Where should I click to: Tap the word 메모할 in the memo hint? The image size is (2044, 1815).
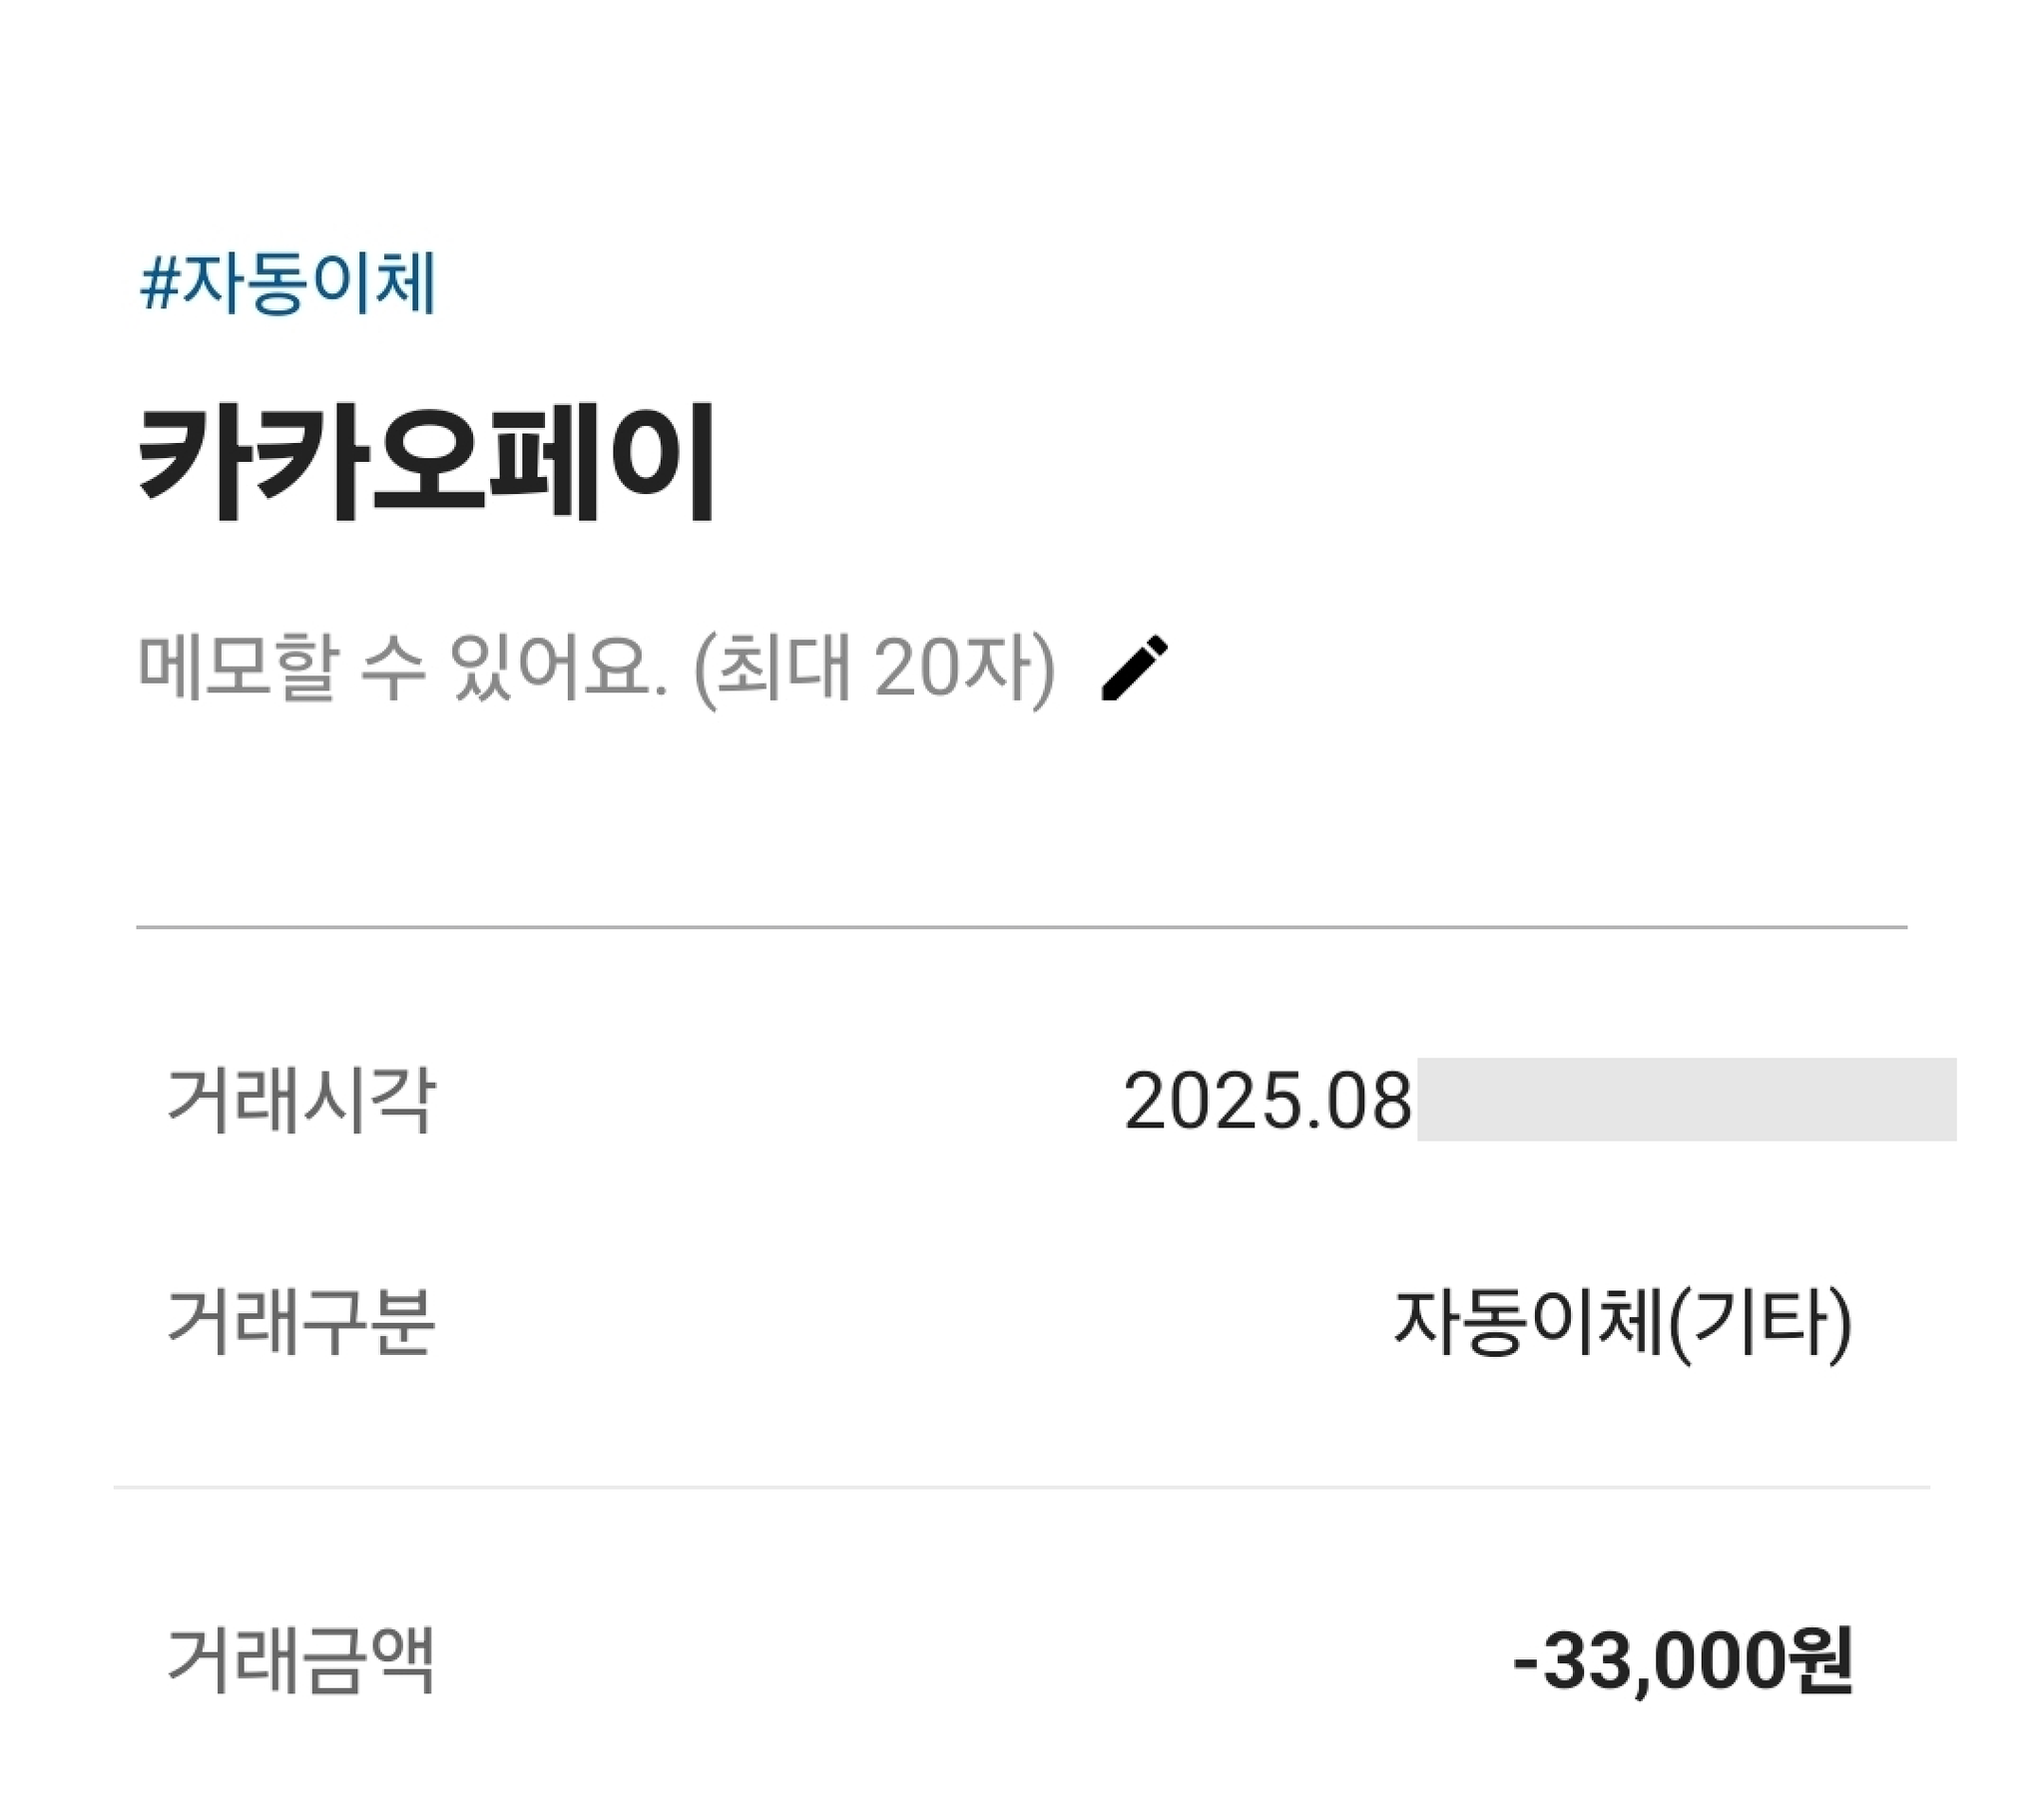[x=238, y=668]
